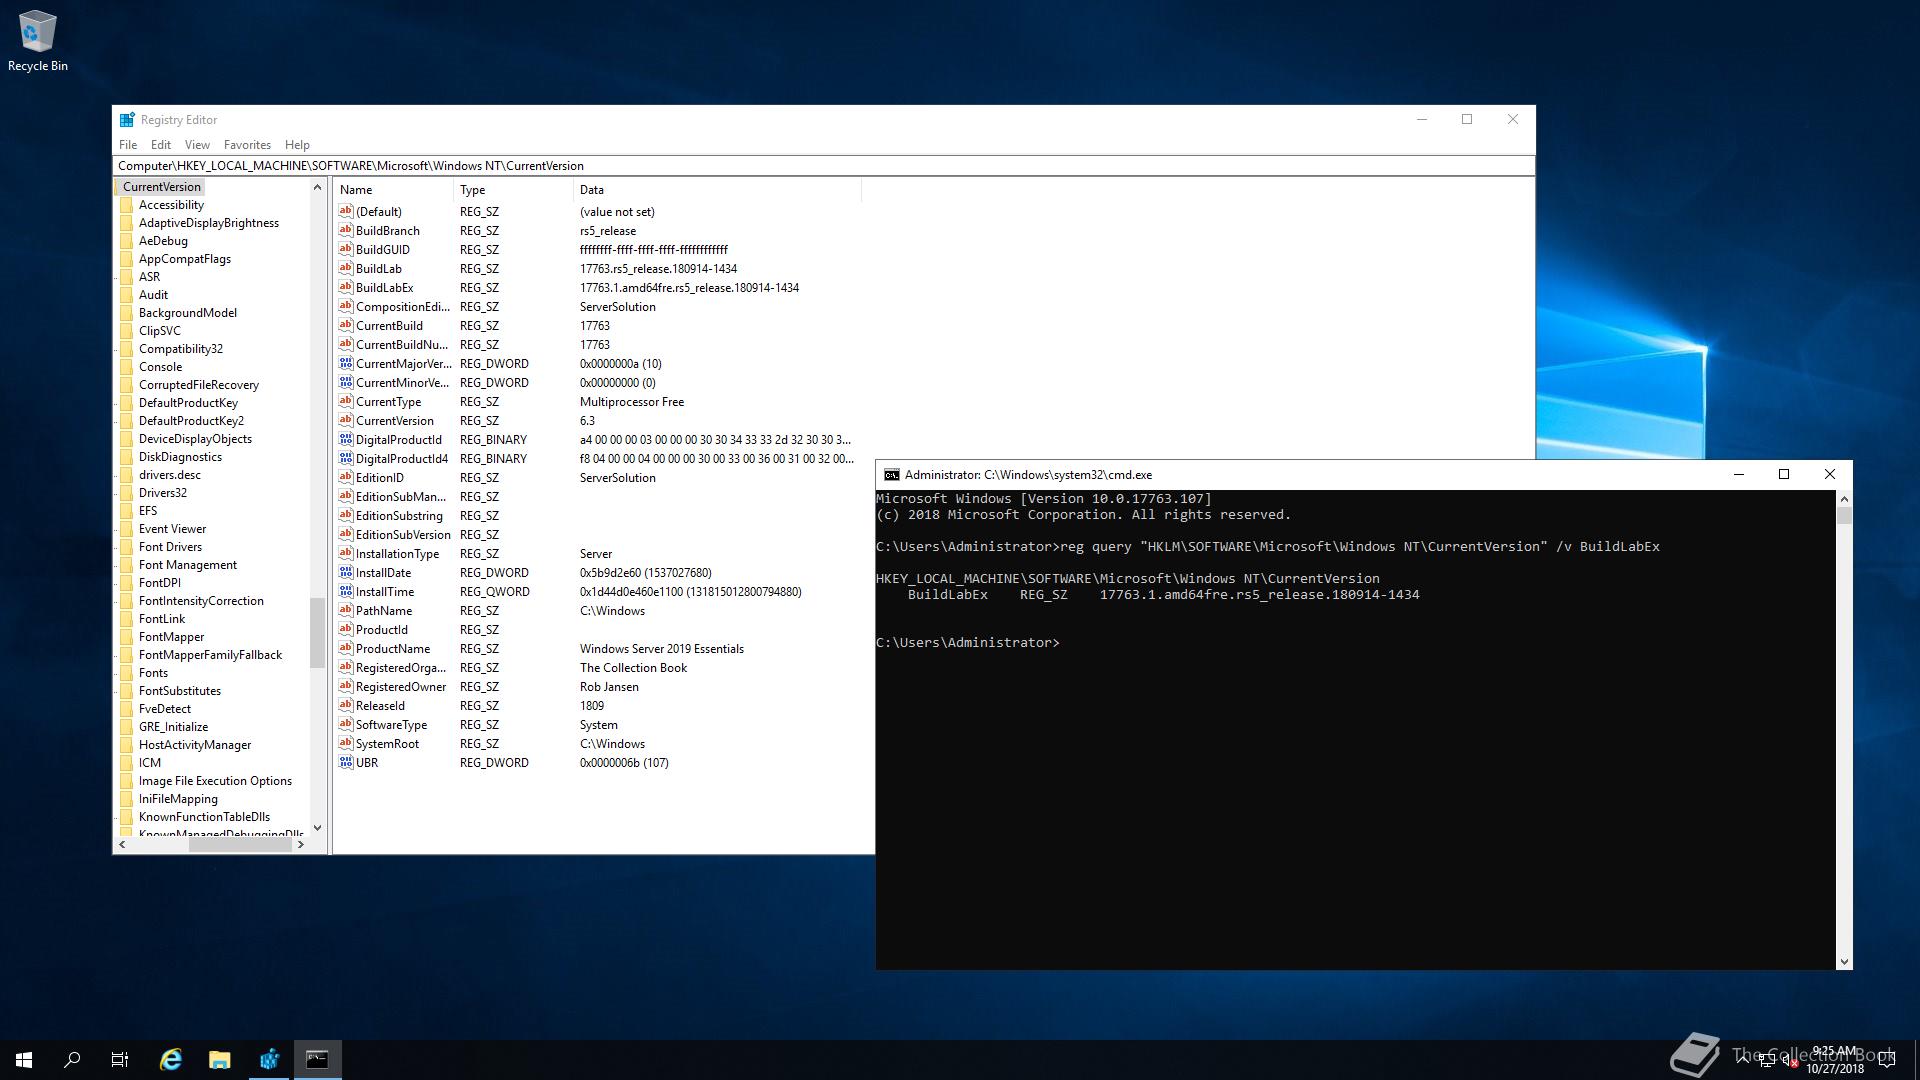Select the DefaultProductKey2 key
The height and width of the screenshot is (1080, 1920).
click(191, 421)
